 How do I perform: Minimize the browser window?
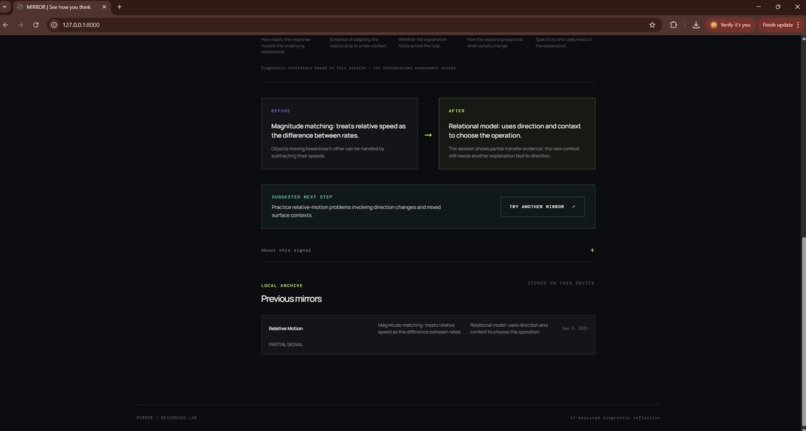(x=759, y=7)
